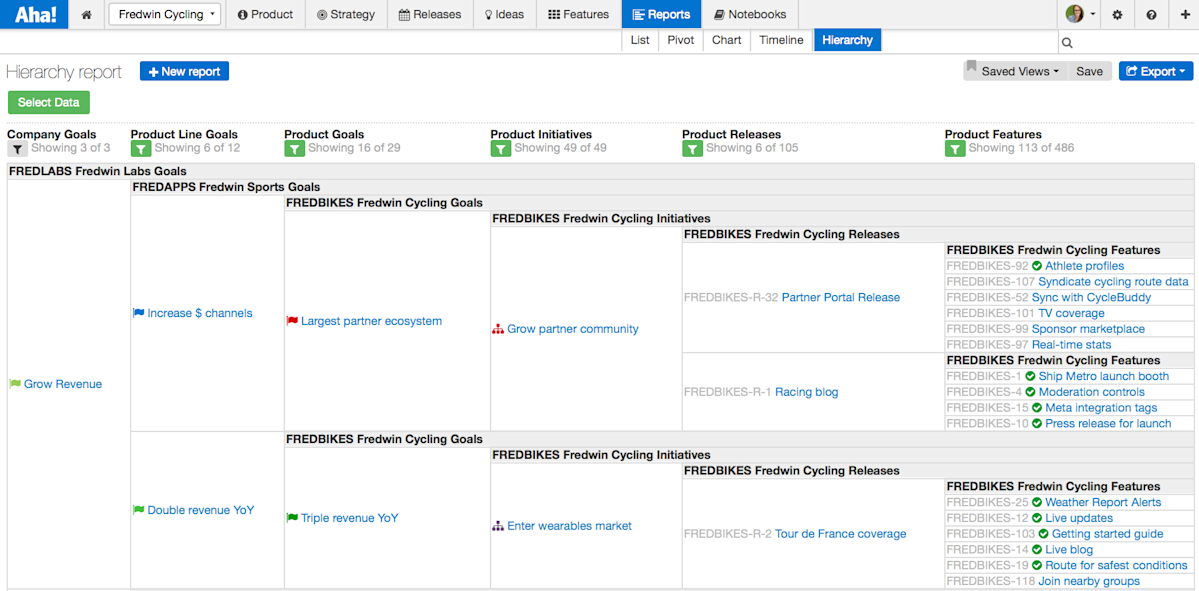Viewport: 1199px width, 591px height.
Task: Switch to the Pivot report tab
Action: (681, 41)
